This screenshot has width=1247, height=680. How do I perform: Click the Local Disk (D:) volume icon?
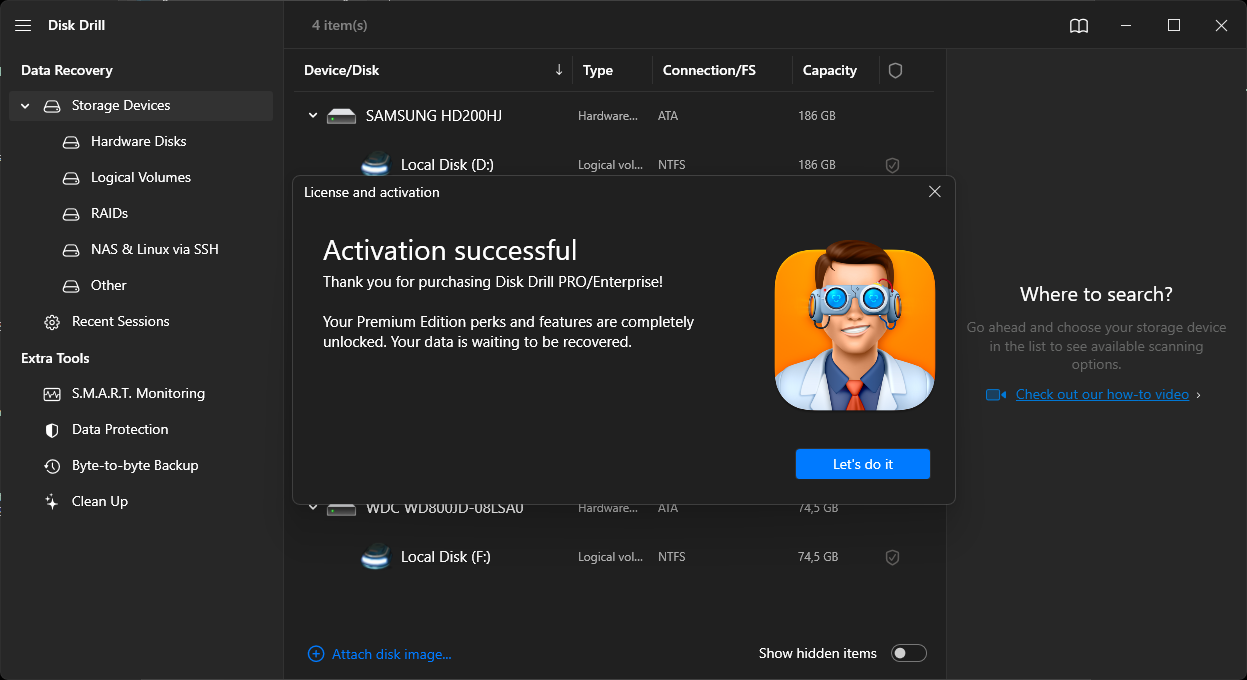tap(375, 165)
